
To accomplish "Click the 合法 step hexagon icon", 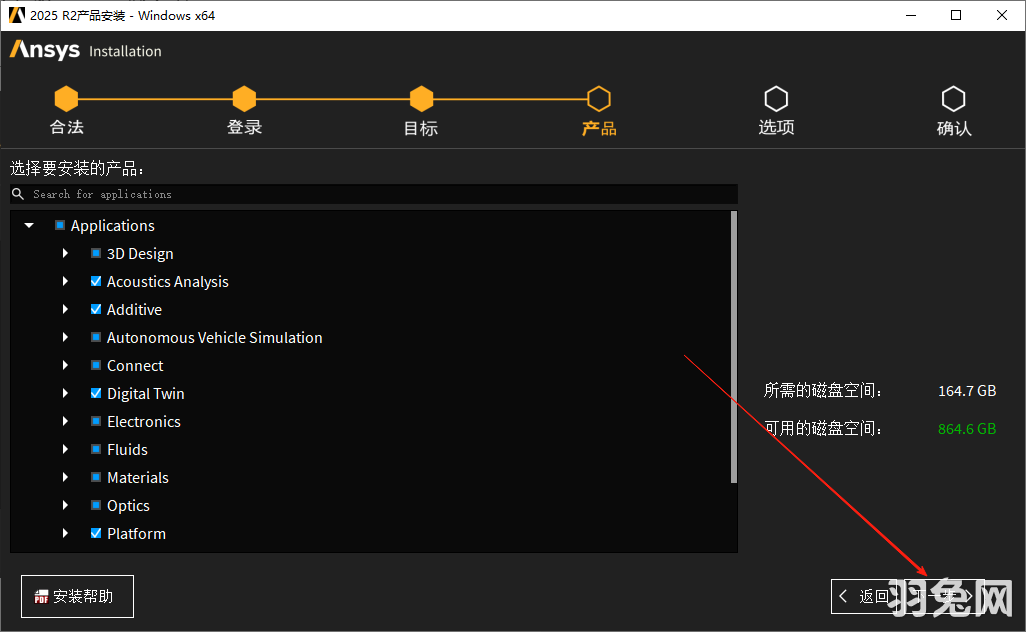I will tap(66, 97).
